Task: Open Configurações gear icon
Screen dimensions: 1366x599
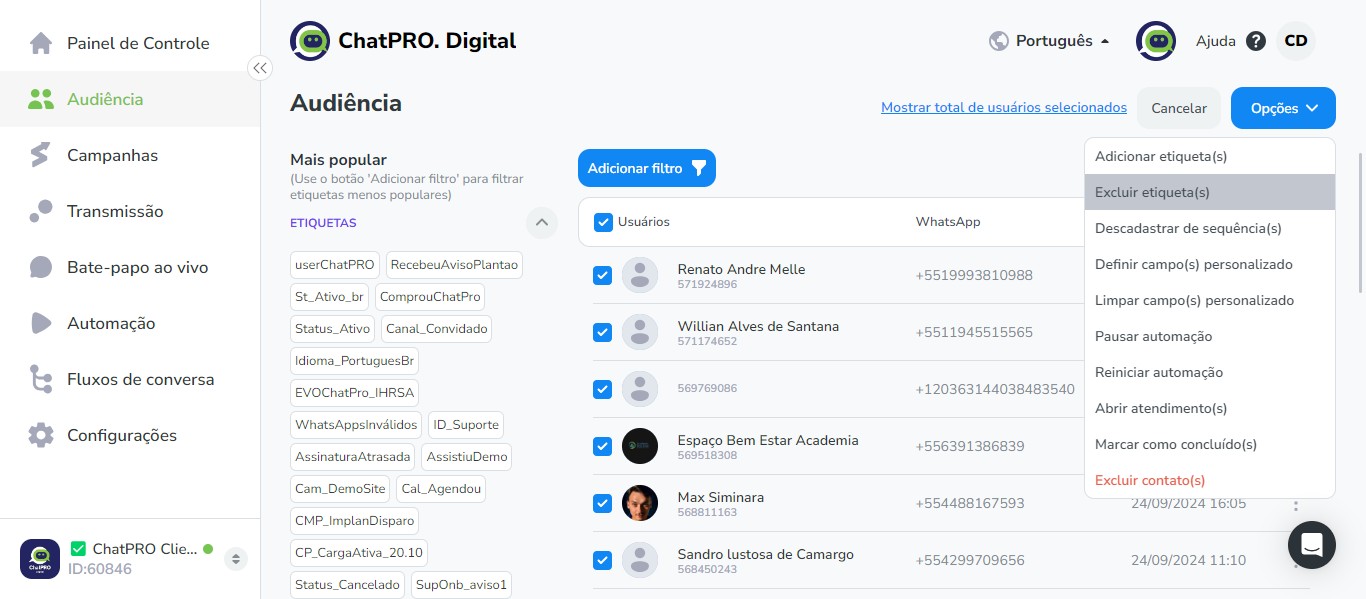Action: point(41,435)
